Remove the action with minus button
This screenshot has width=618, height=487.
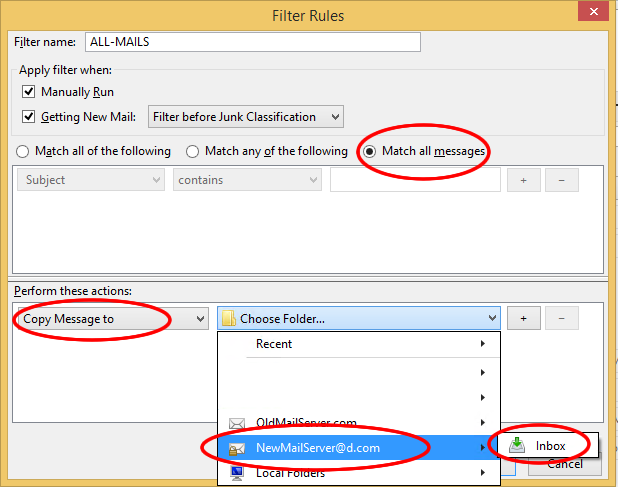click(562, 318)
